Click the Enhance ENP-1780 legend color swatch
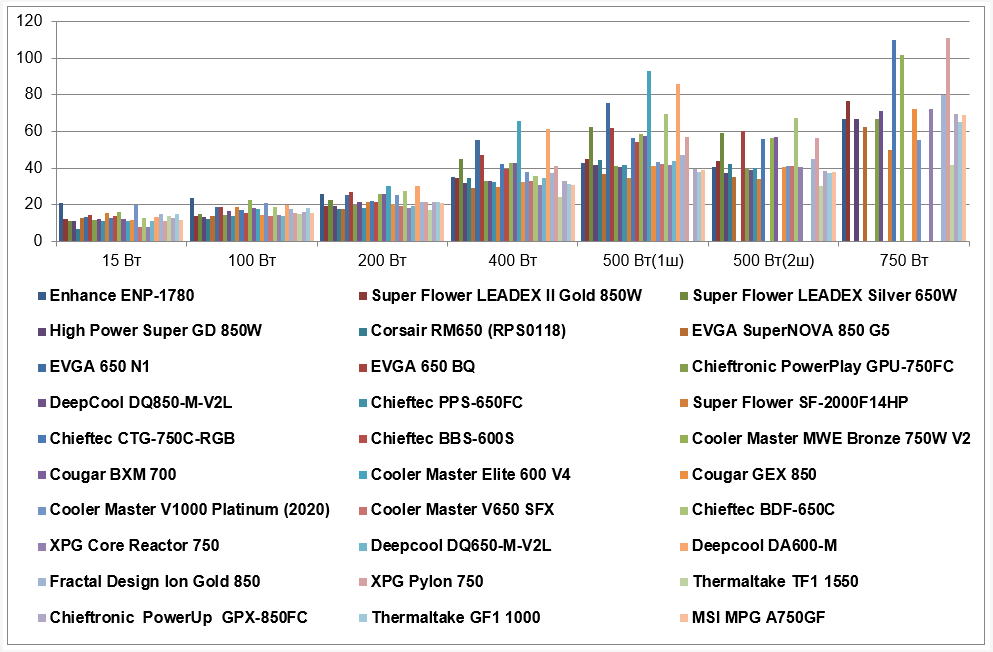Screen dimensions: 993x652 point(42,296)
